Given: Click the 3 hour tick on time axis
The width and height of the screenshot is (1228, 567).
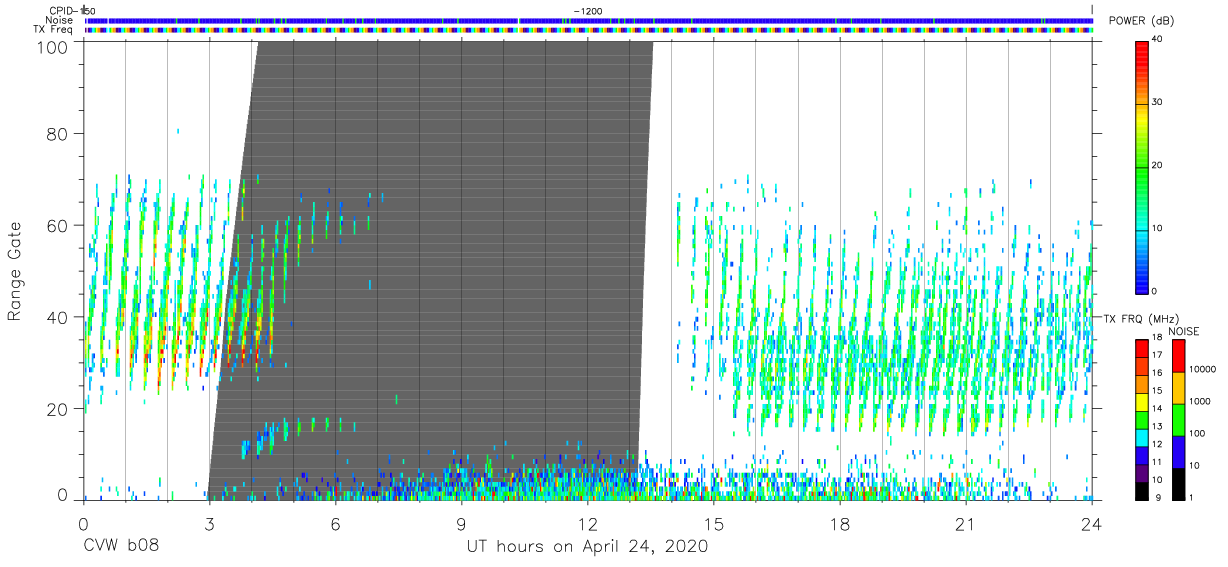Looking at the screenshot, I should click(209, 524).
